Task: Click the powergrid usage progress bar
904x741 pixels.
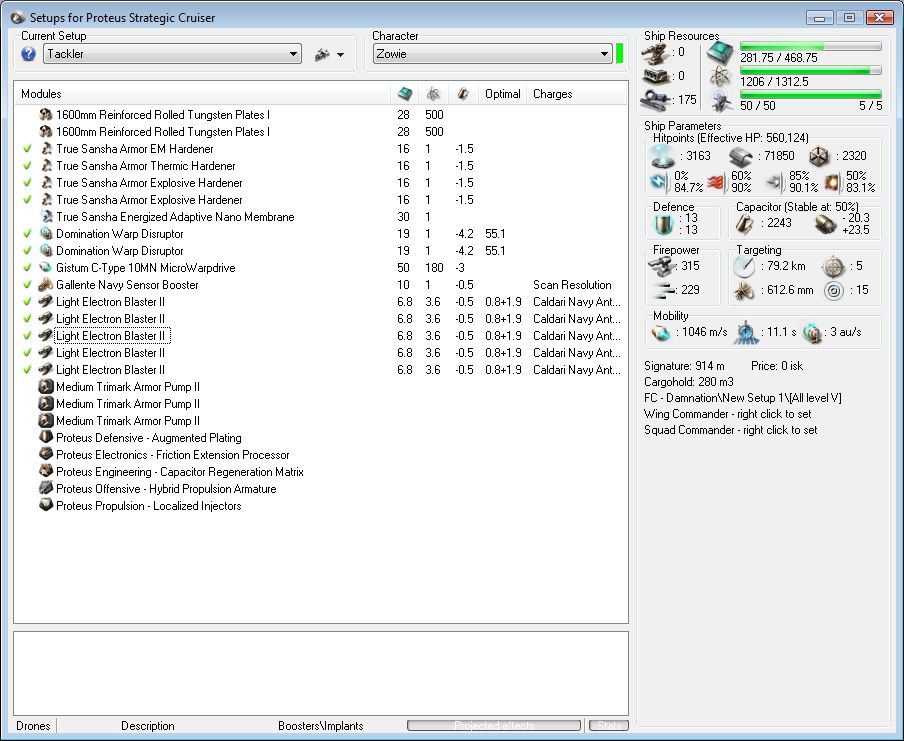Action: [x=811, y=70]
